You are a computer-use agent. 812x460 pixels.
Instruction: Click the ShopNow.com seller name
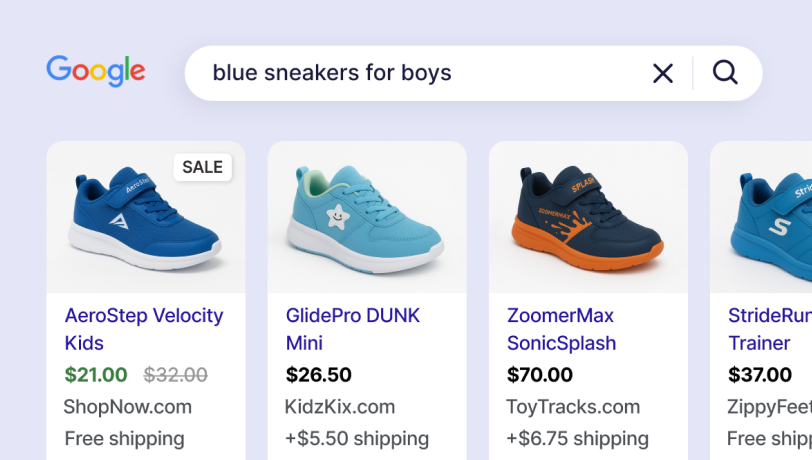[127, 407]
